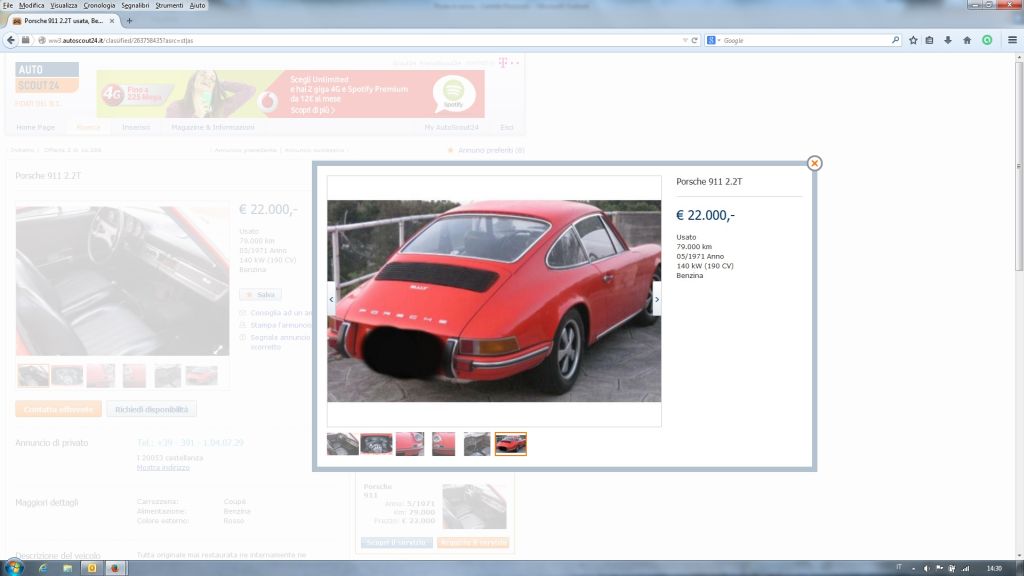The image size is (1024, 576).
Task: Click the Firefox taskbar icon
Action: click(x=115, y=568)
